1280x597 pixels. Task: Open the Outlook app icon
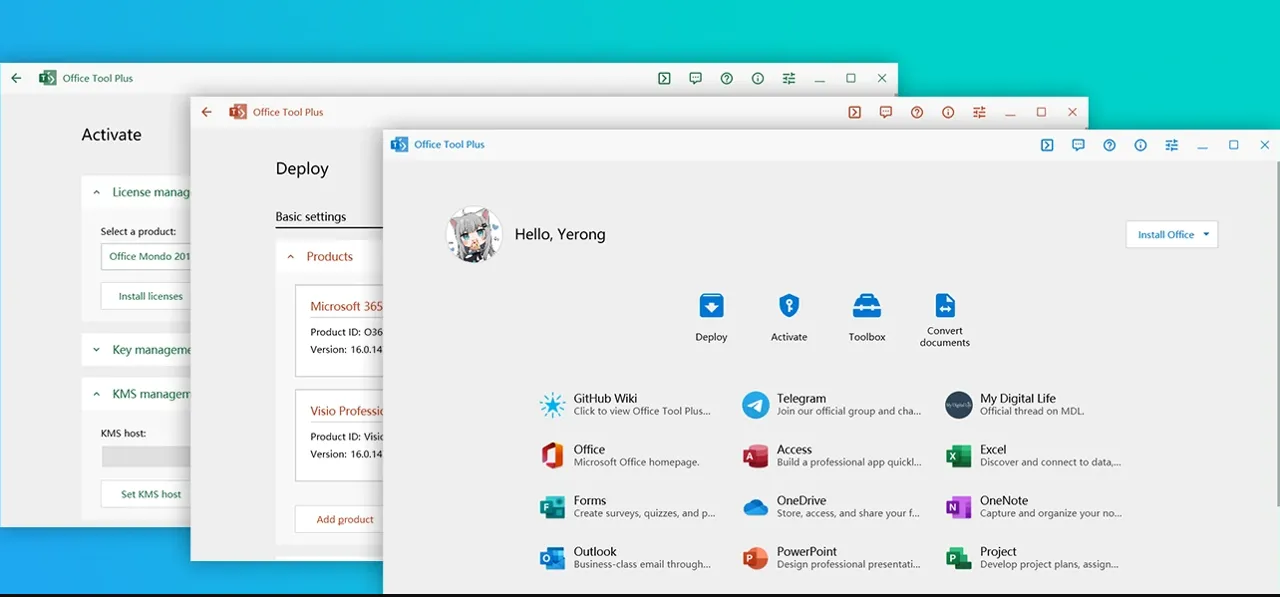[x=552, y=558]
